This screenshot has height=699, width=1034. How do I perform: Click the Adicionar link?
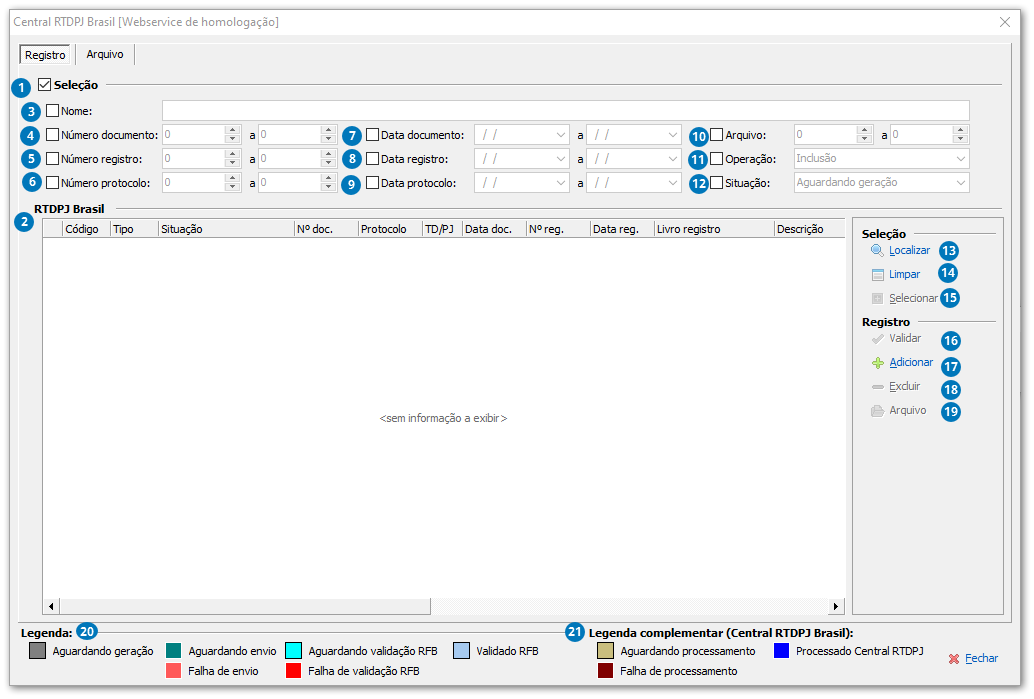(x=911, y=362)
